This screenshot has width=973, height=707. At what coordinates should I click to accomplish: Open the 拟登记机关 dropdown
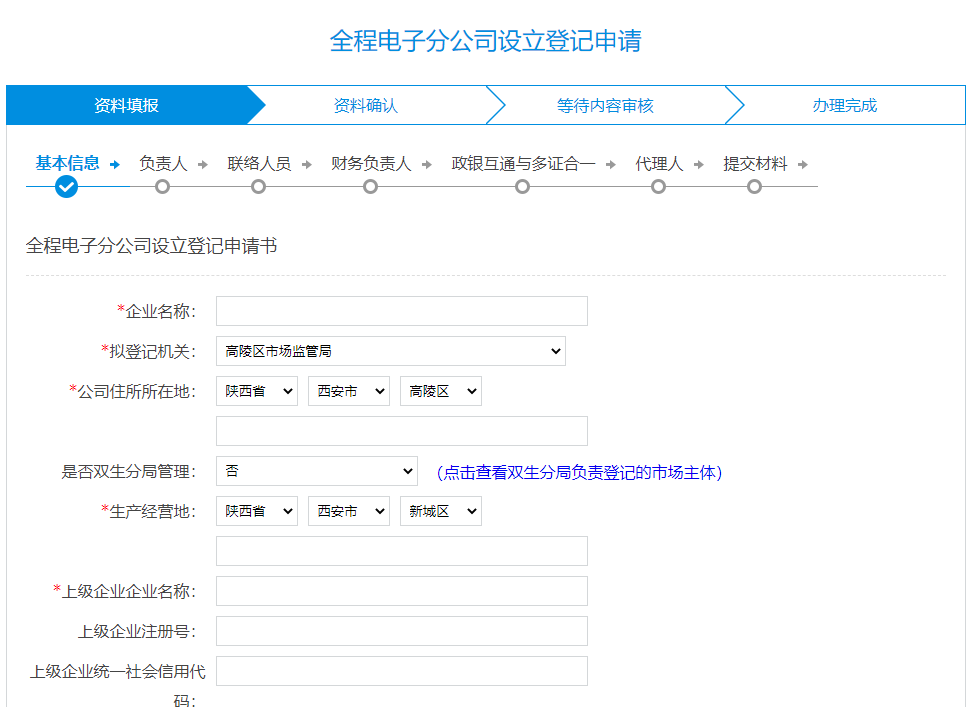(x=391, y=351)
